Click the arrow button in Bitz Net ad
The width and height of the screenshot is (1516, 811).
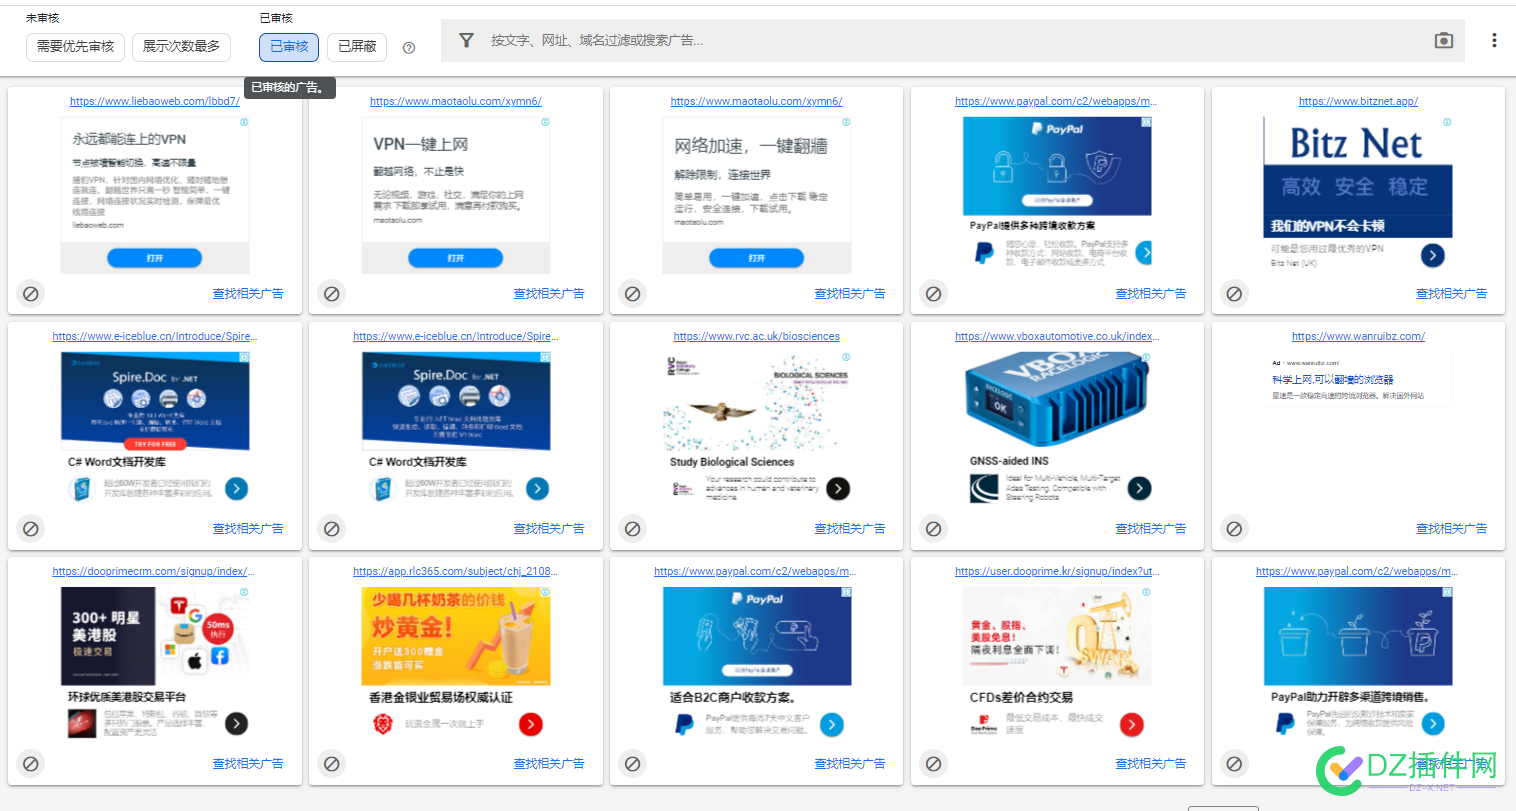(1432, 255)
